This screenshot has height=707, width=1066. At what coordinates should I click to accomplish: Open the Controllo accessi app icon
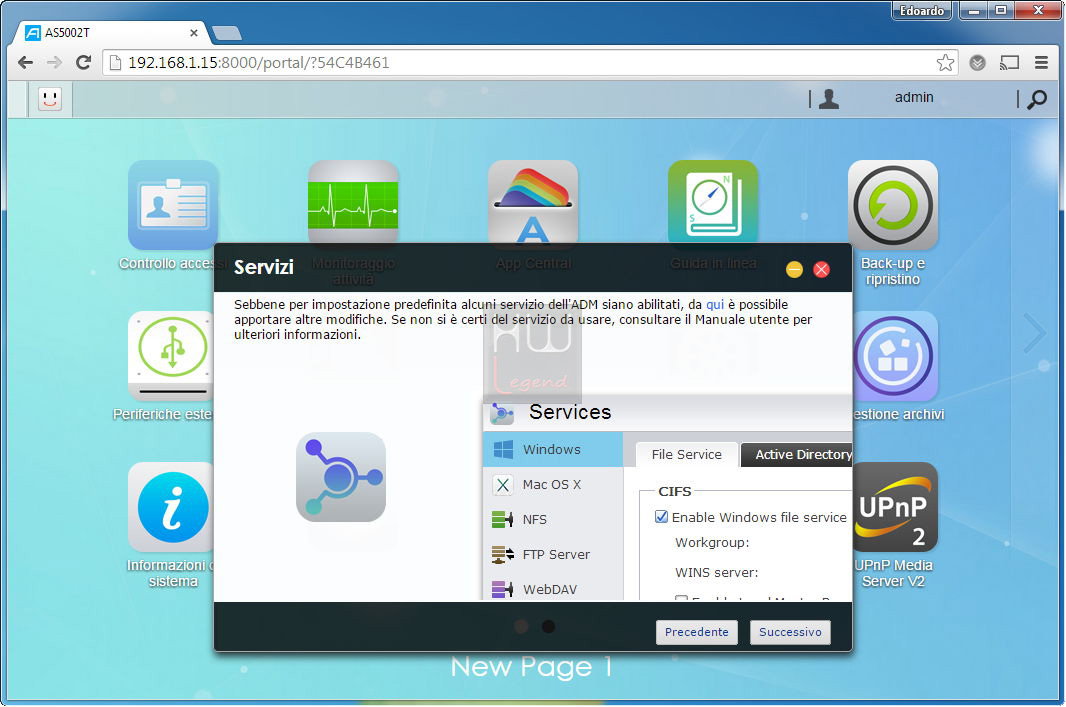click(173, 205)
